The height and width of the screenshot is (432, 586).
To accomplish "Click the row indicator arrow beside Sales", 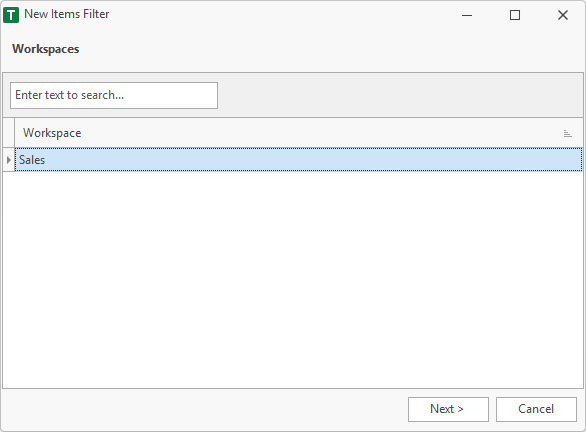I will tap(9, 160).
